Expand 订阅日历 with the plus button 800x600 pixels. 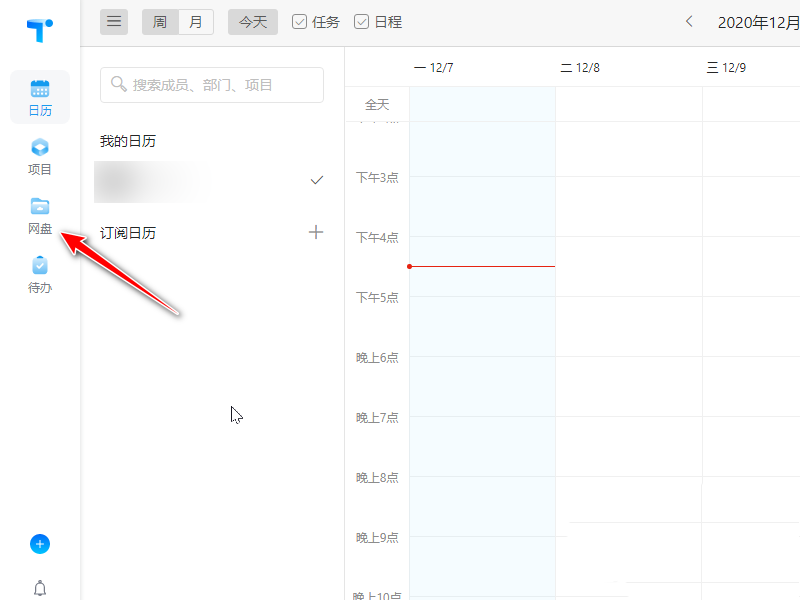[316, 232]
